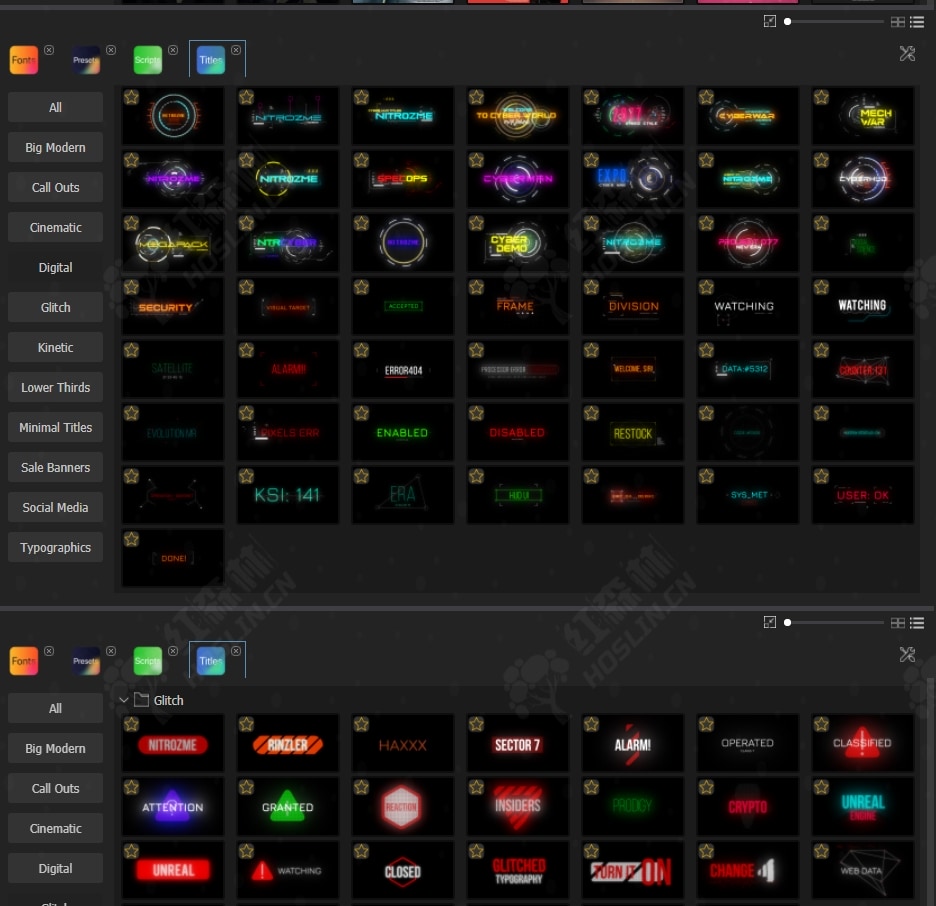Filter by Big Modern in lower panel
This screenshot has width=936, height=906.
(56, 748)
